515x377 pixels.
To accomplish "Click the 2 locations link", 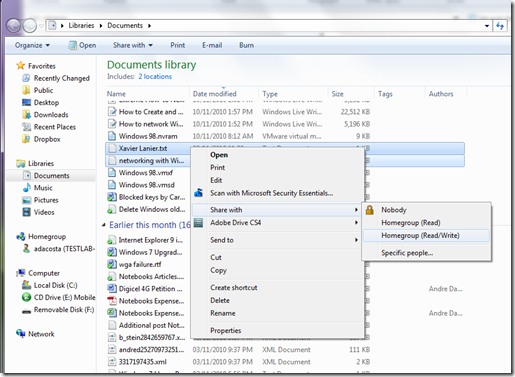I will (x=155, y=77).
